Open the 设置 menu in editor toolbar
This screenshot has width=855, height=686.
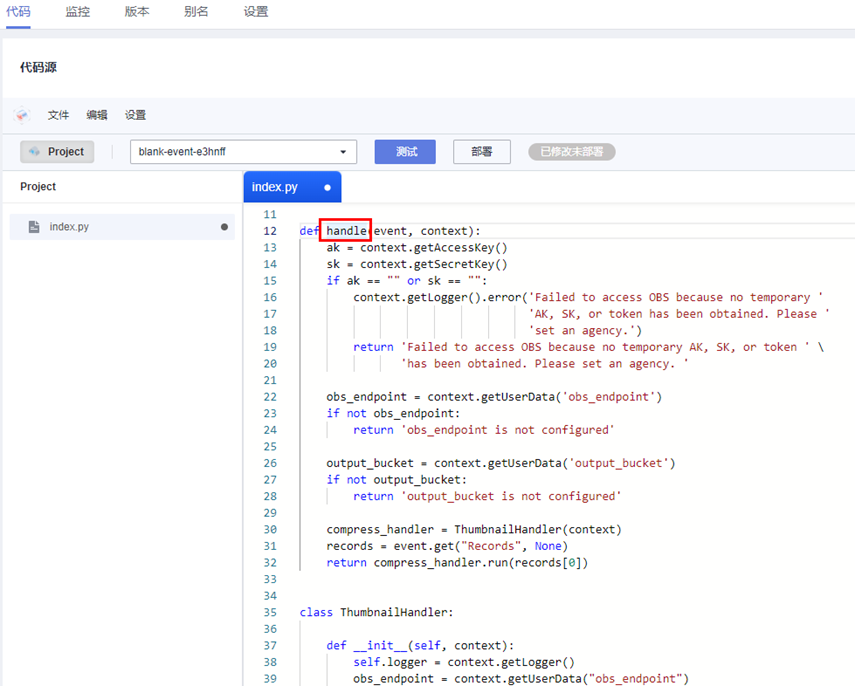click(135, 115)
